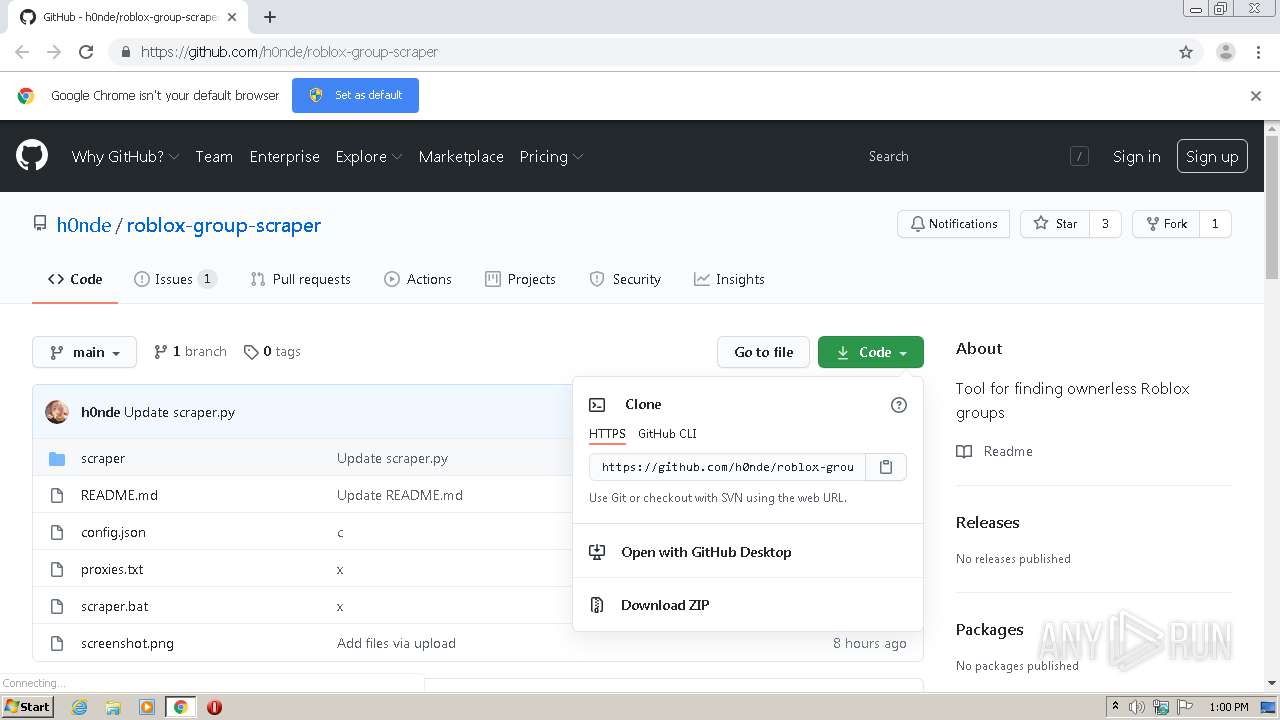Open Chrome's three-dot menu
The width and height of the screenshot is (1280, 720).
pos(1259,52)
